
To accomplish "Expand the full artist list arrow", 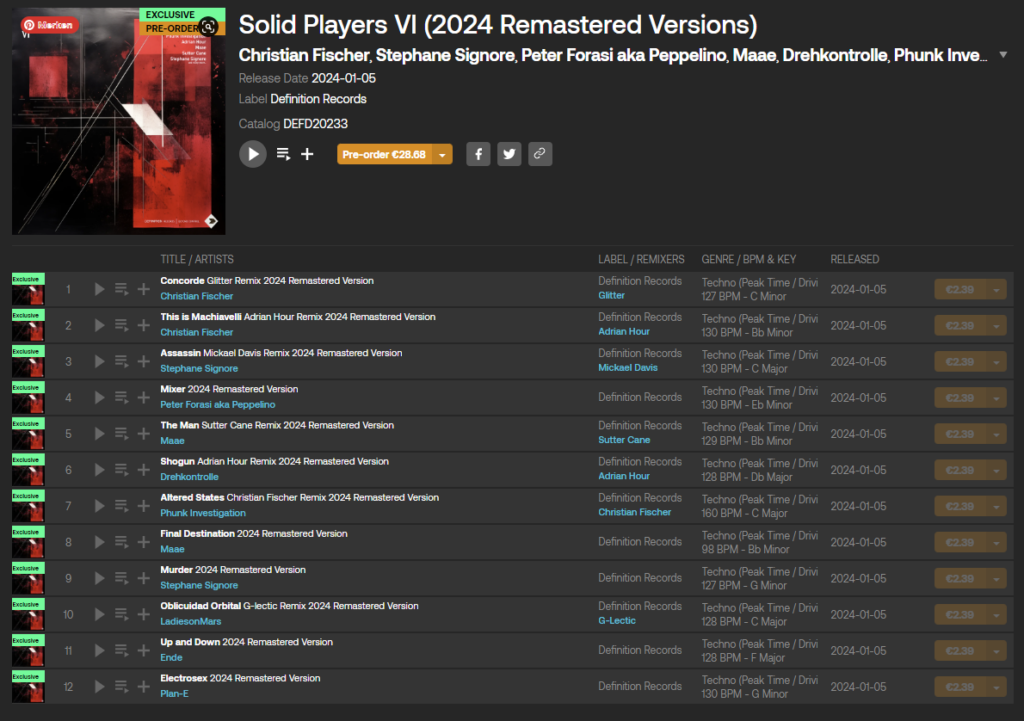I will [x=1003, y=55].
